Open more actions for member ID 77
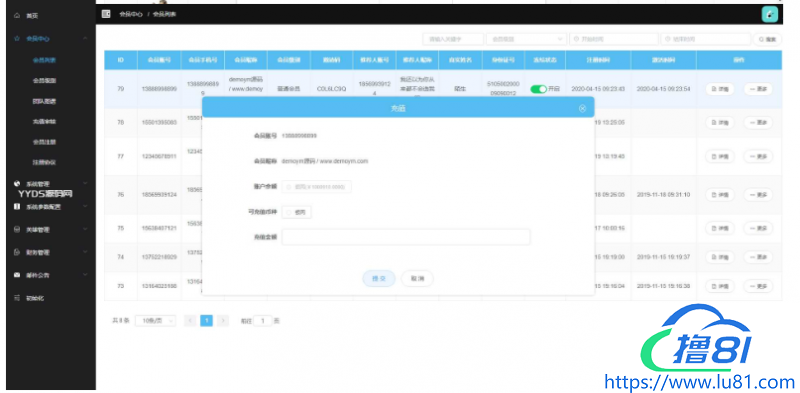800x393 pixels. (758, 156)
